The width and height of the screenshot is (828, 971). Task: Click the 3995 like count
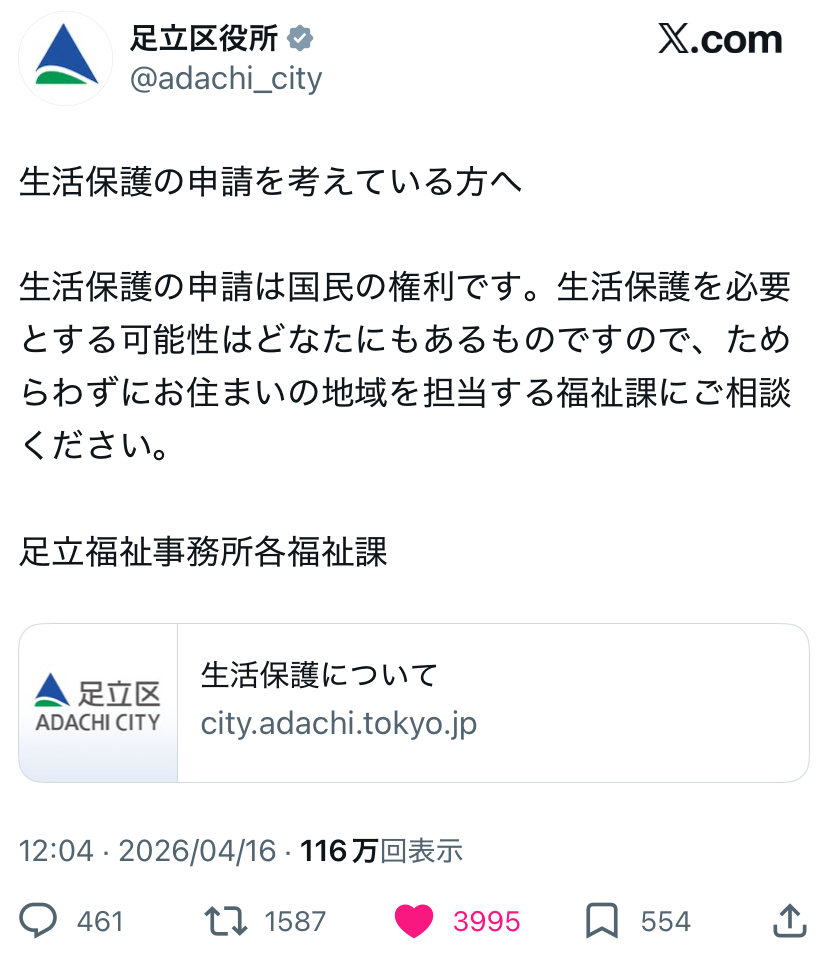(487, 921)
